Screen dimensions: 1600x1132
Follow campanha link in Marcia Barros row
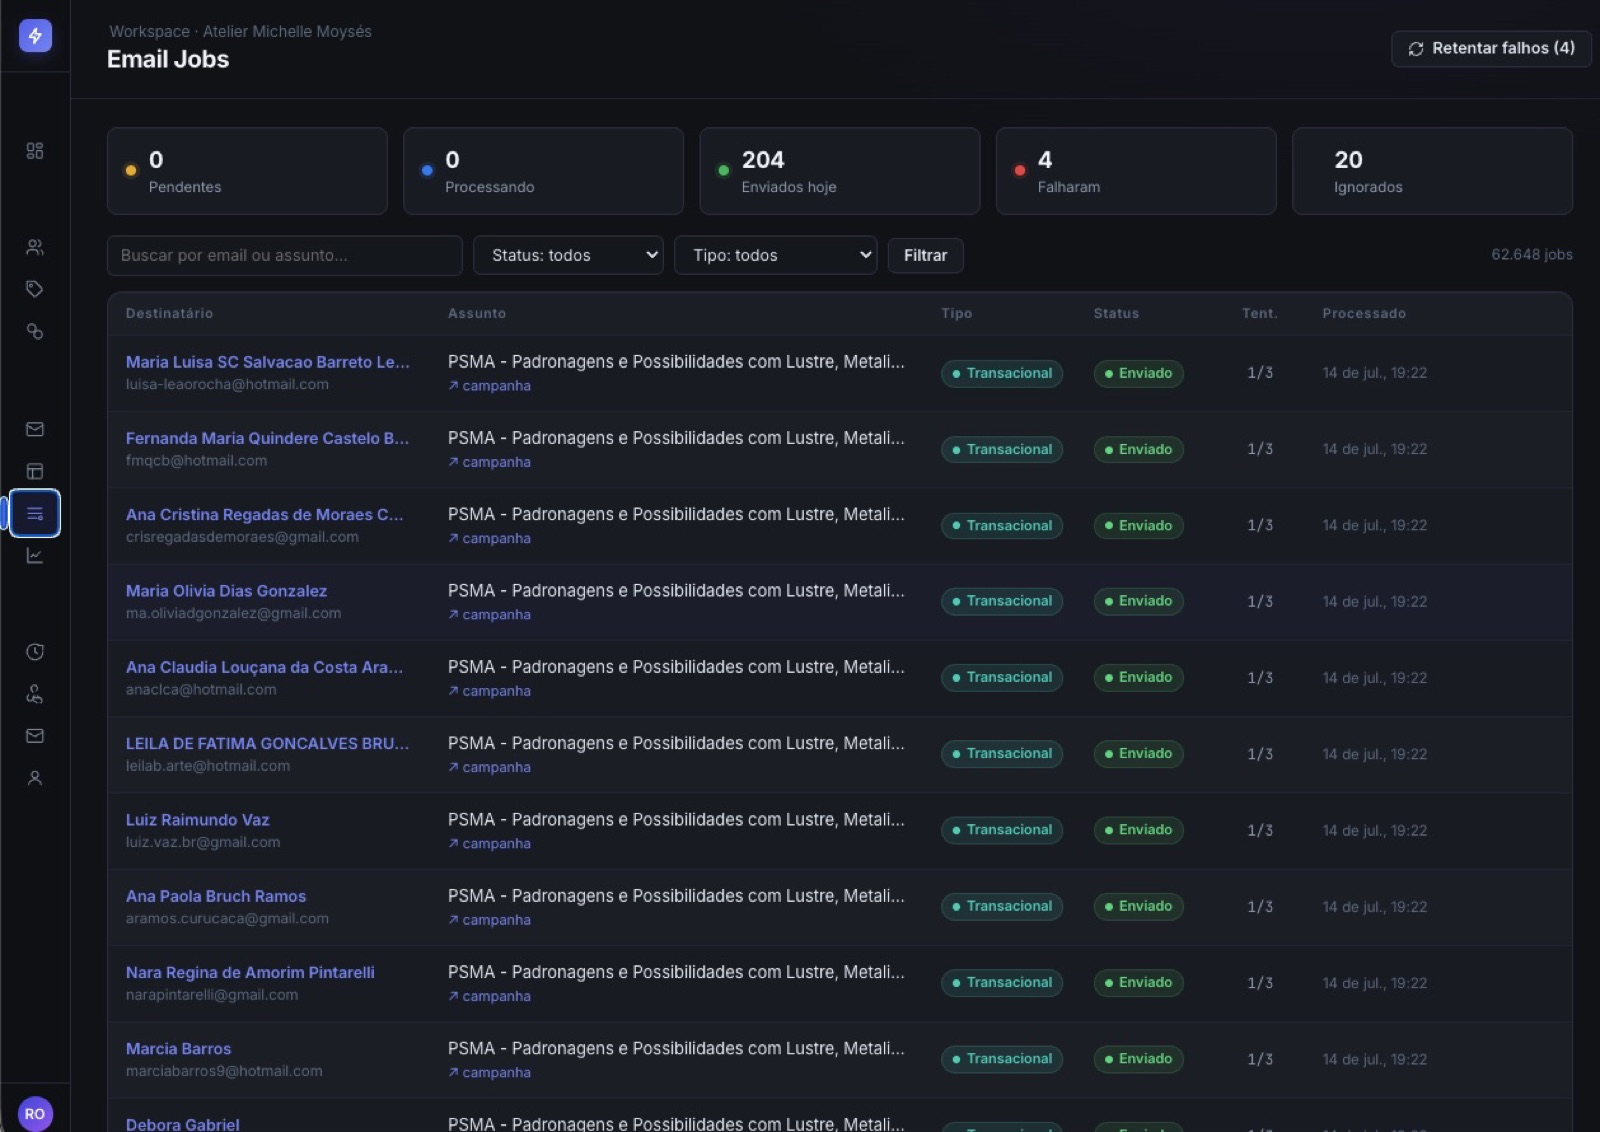coord(490,1072)
